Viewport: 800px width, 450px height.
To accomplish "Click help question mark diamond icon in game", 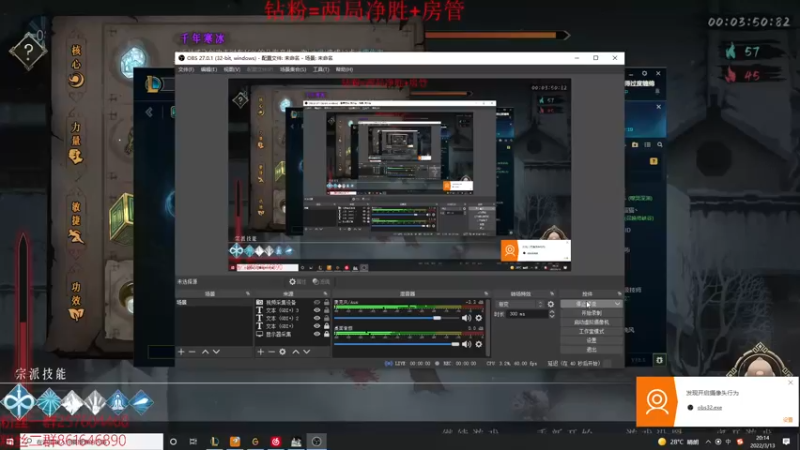I will click(28, 51).
